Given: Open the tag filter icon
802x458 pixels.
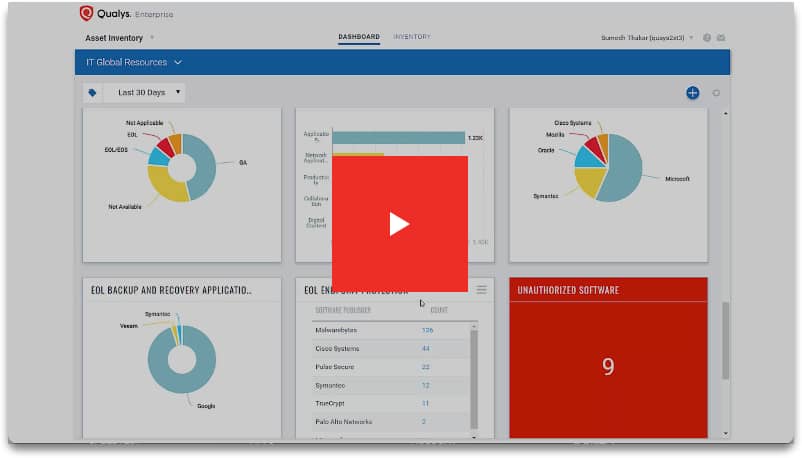Looking at the screenshot, I should point(92,93).
